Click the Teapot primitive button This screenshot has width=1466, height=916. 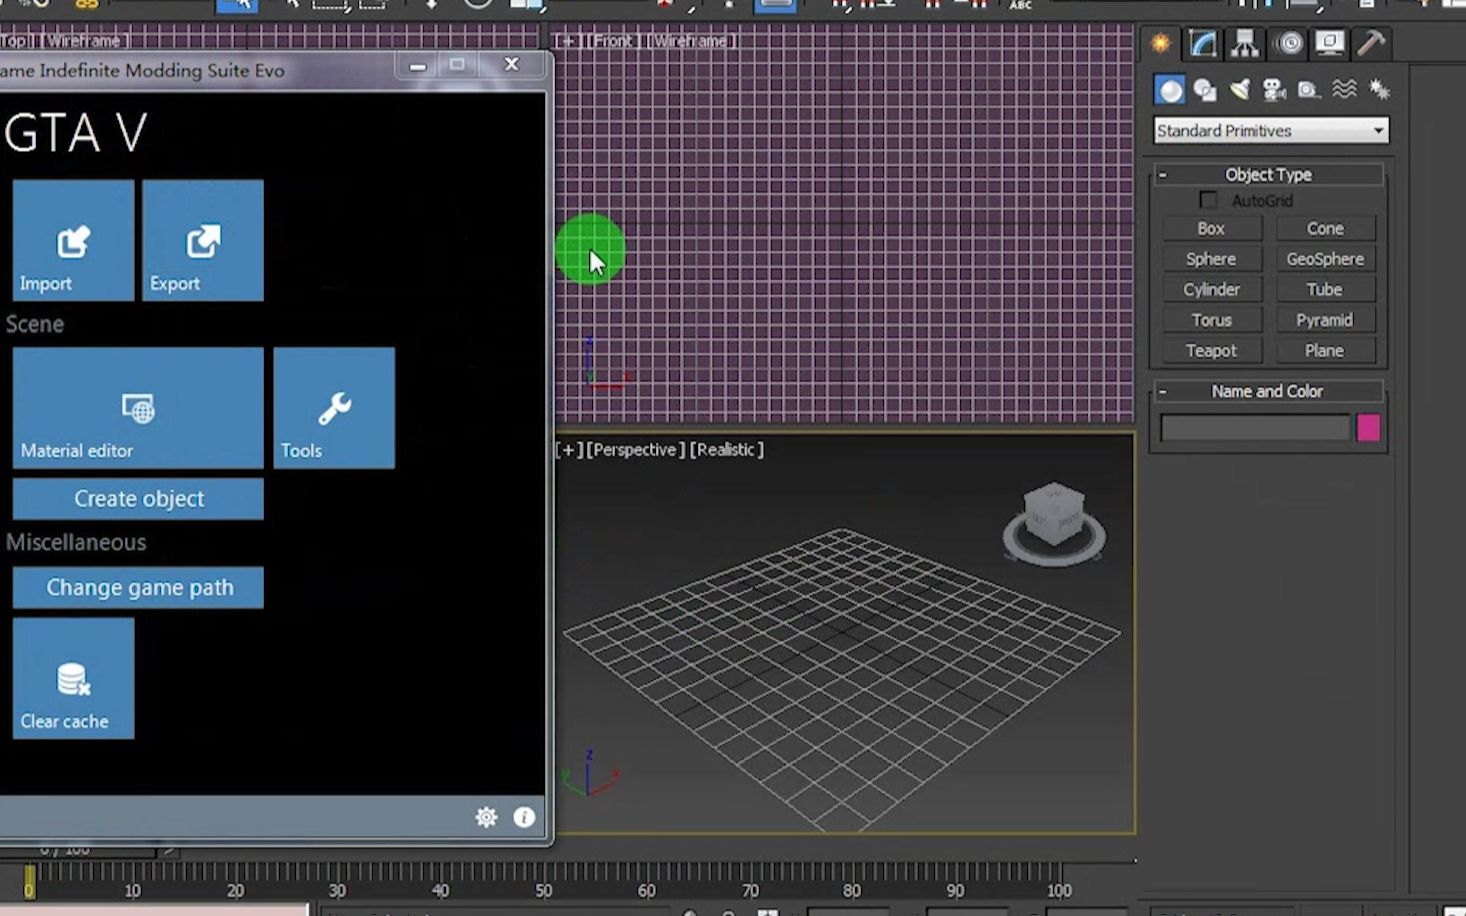coord(1211,351)
